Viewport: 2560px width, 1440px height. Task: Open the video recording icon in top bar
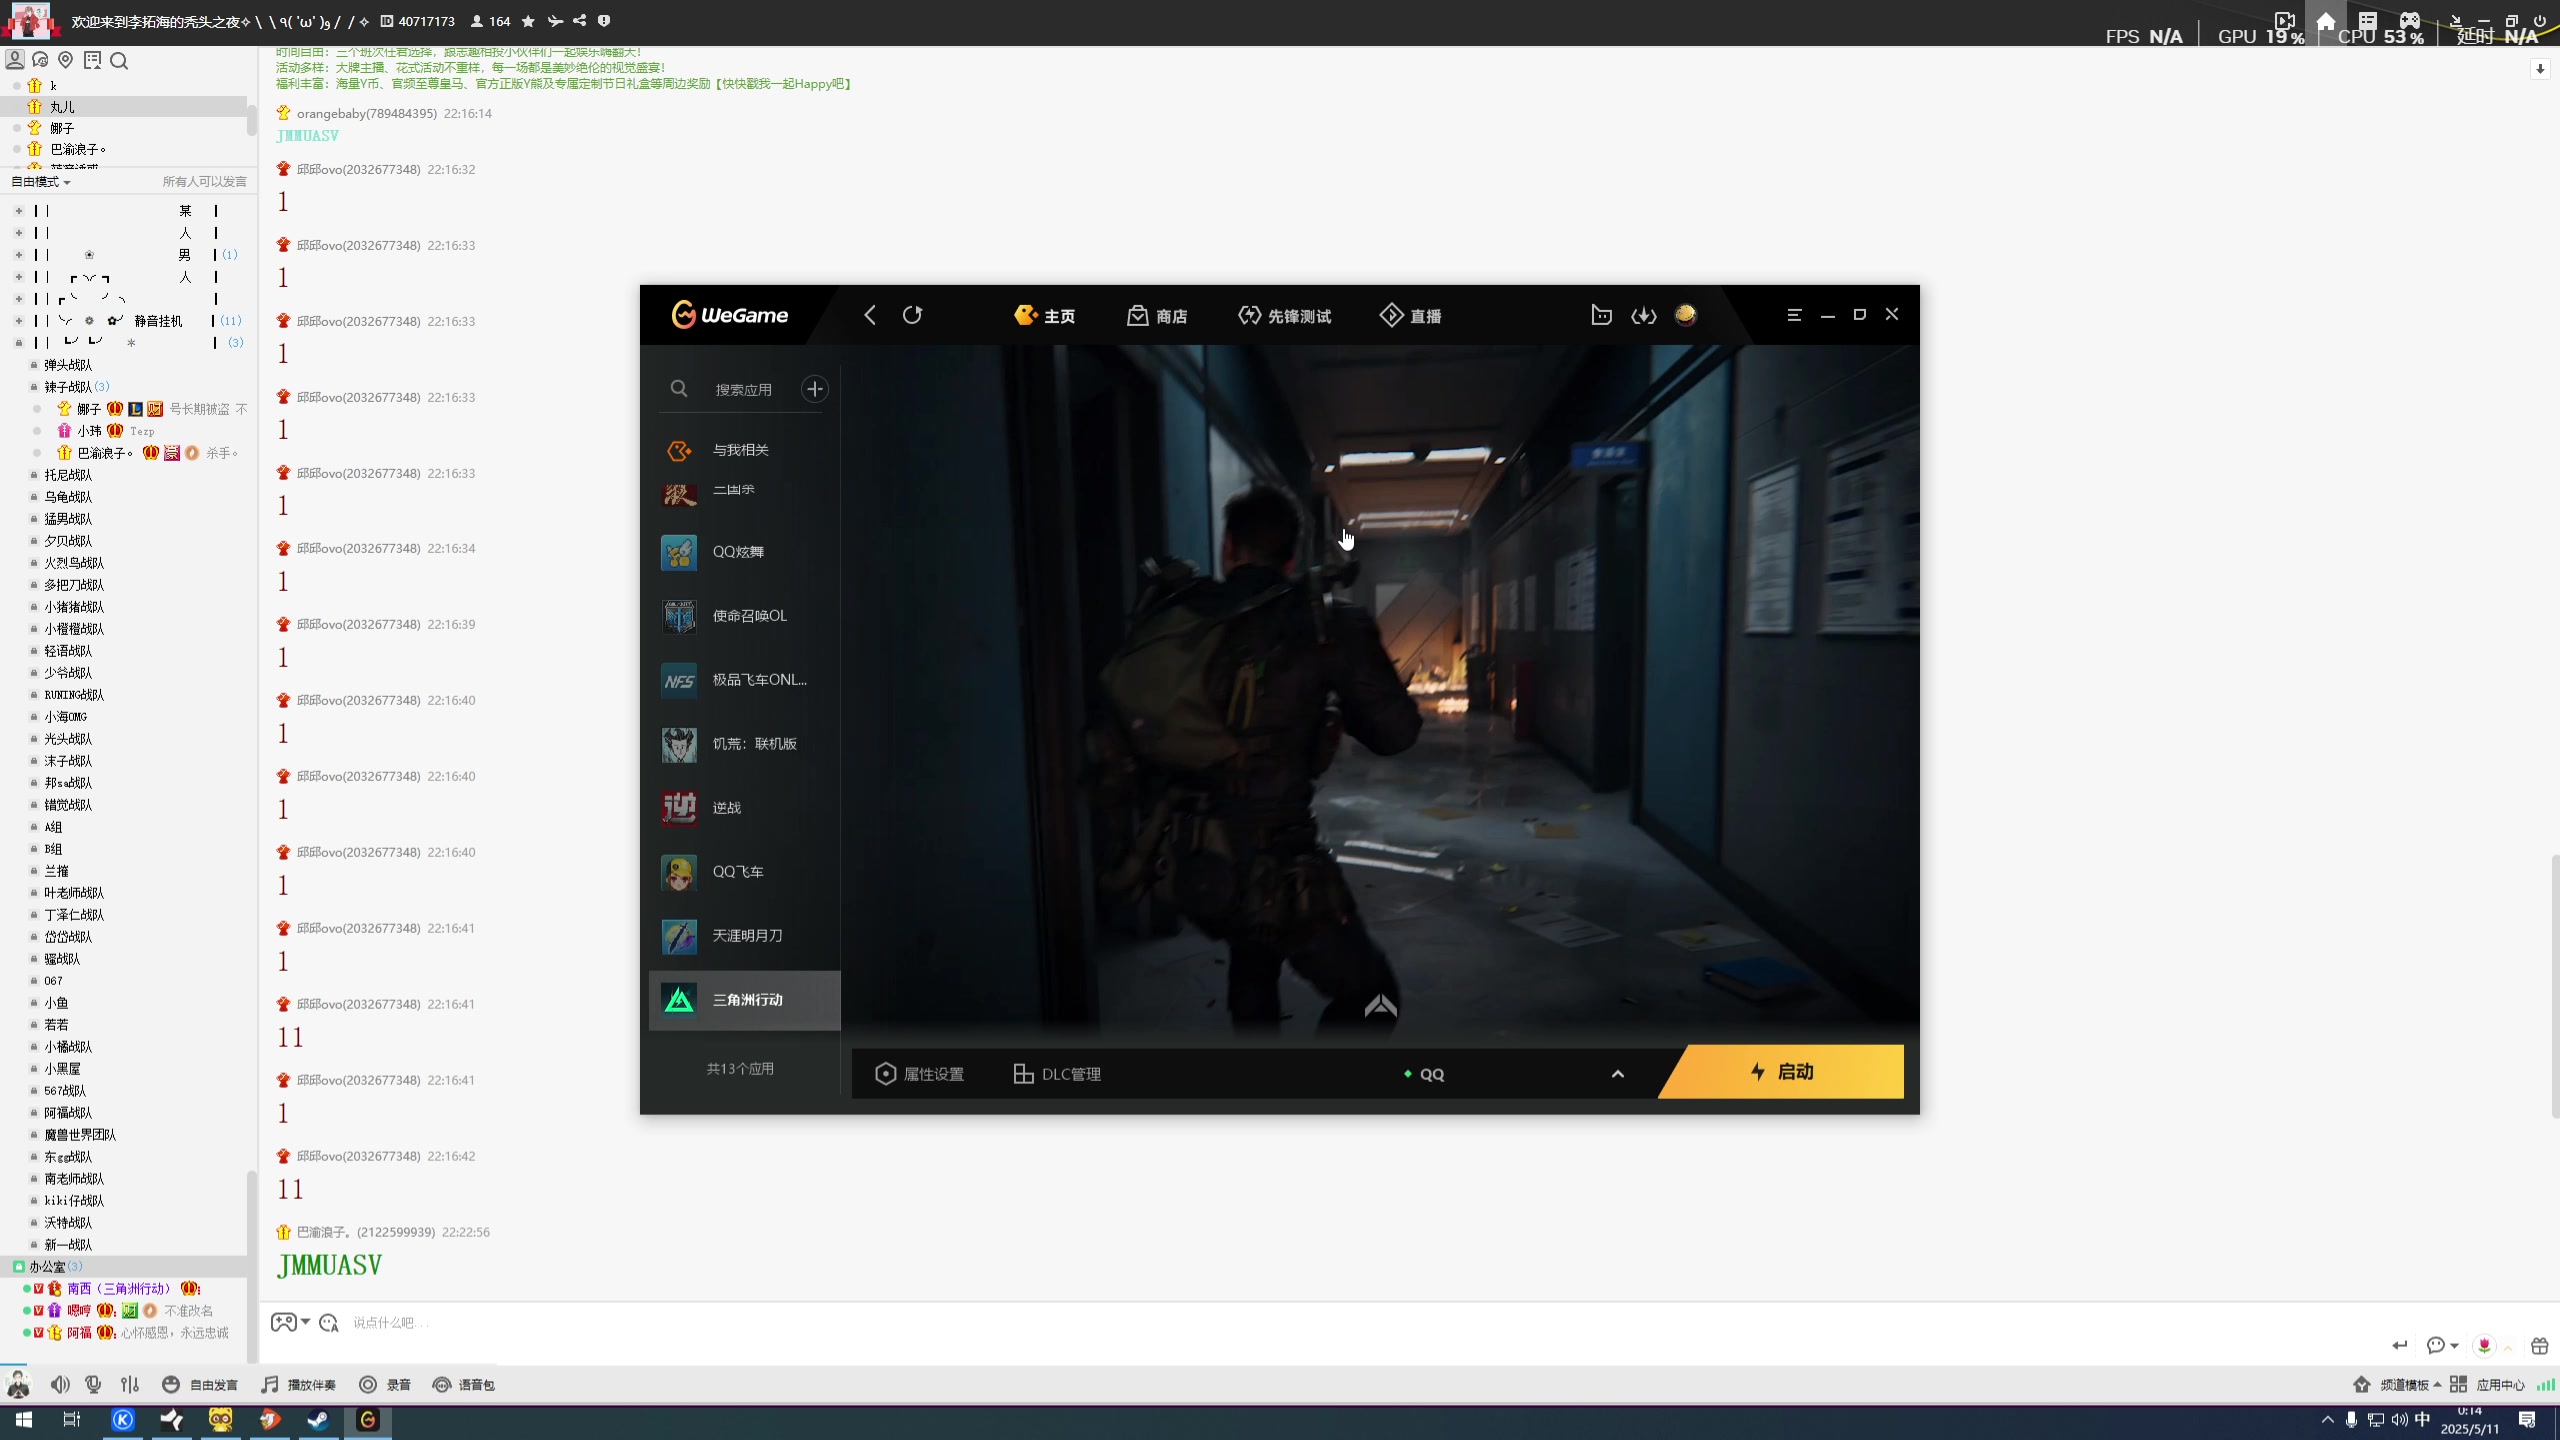2285,21
